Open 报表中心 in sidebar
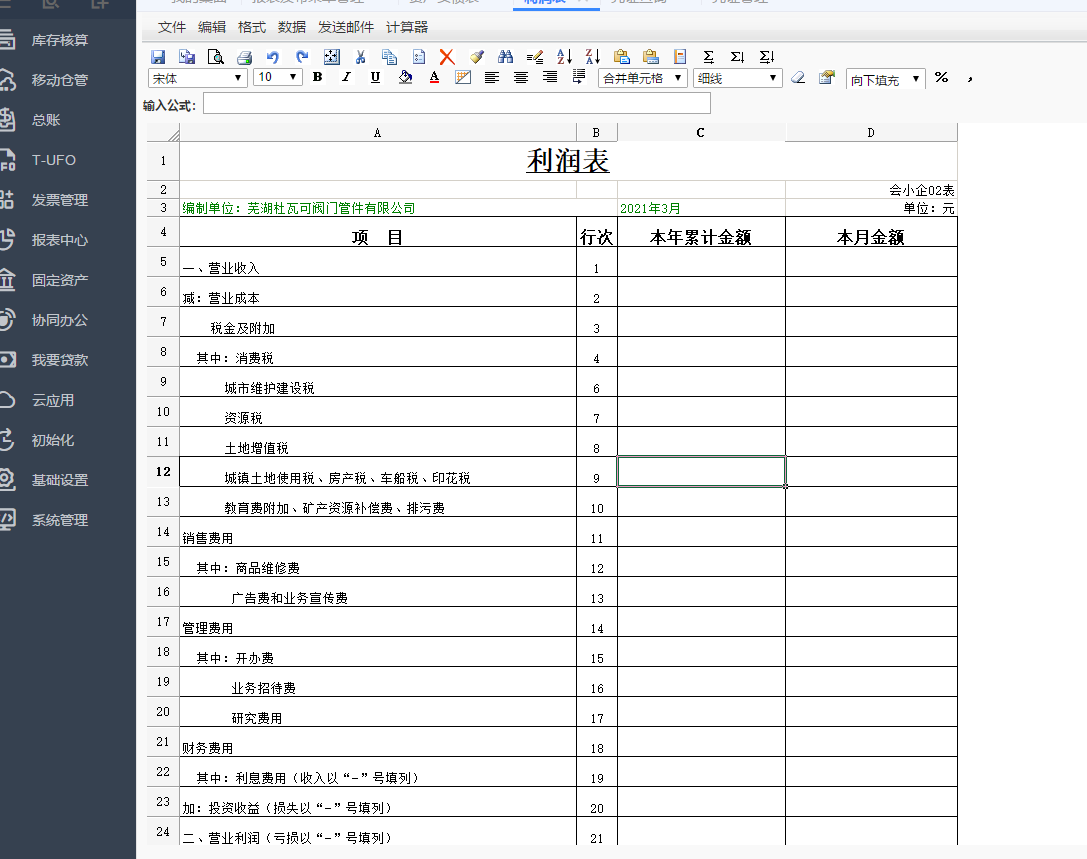This screenshot has width=1087, height=859. click(60, 240)
